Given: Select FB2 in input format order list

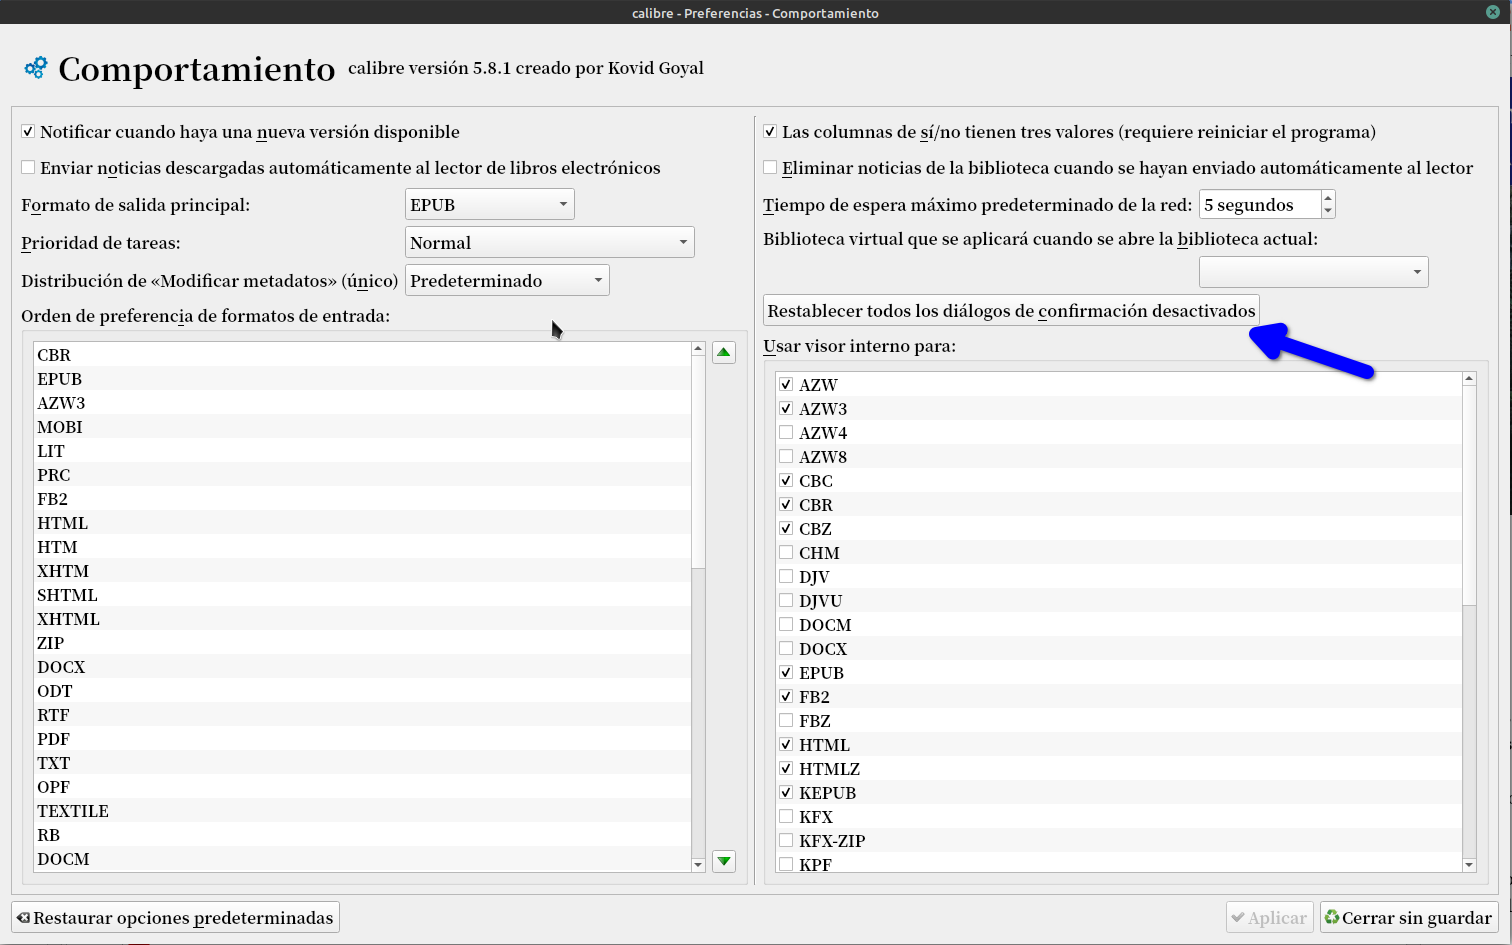Looking at the screenshot, I should click(x=362, y=499).
